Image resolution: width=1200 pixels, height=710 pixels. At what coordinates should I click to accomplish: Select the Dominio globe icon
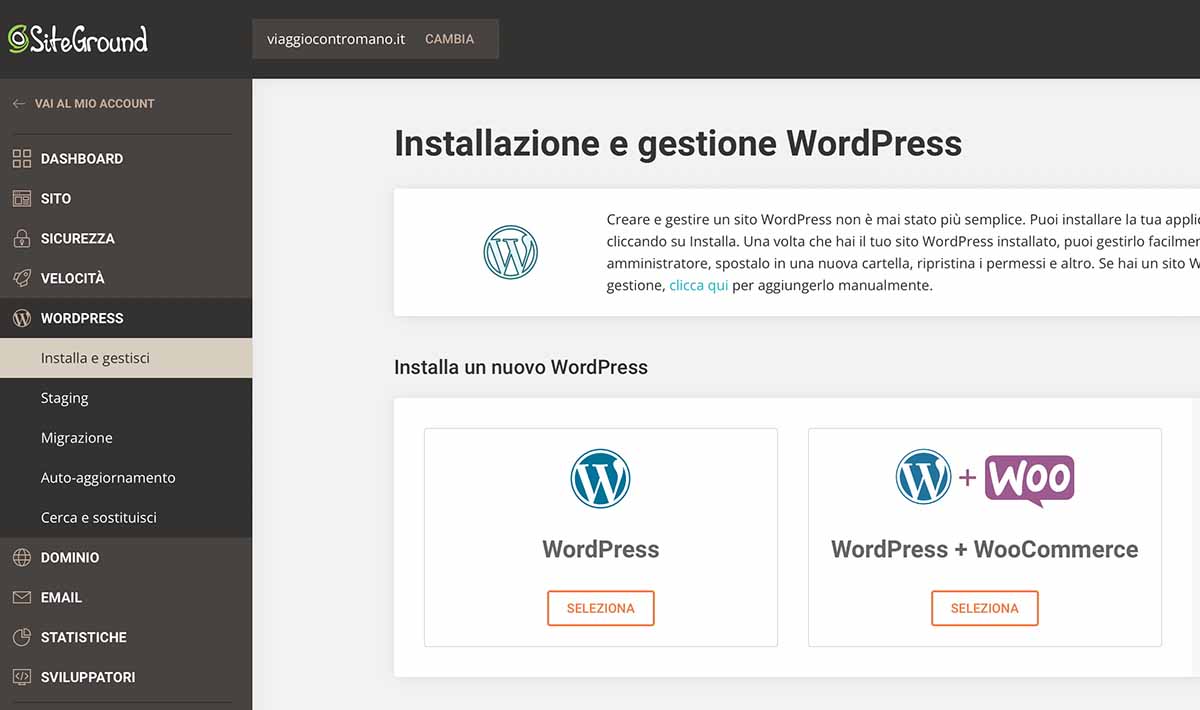23,557
